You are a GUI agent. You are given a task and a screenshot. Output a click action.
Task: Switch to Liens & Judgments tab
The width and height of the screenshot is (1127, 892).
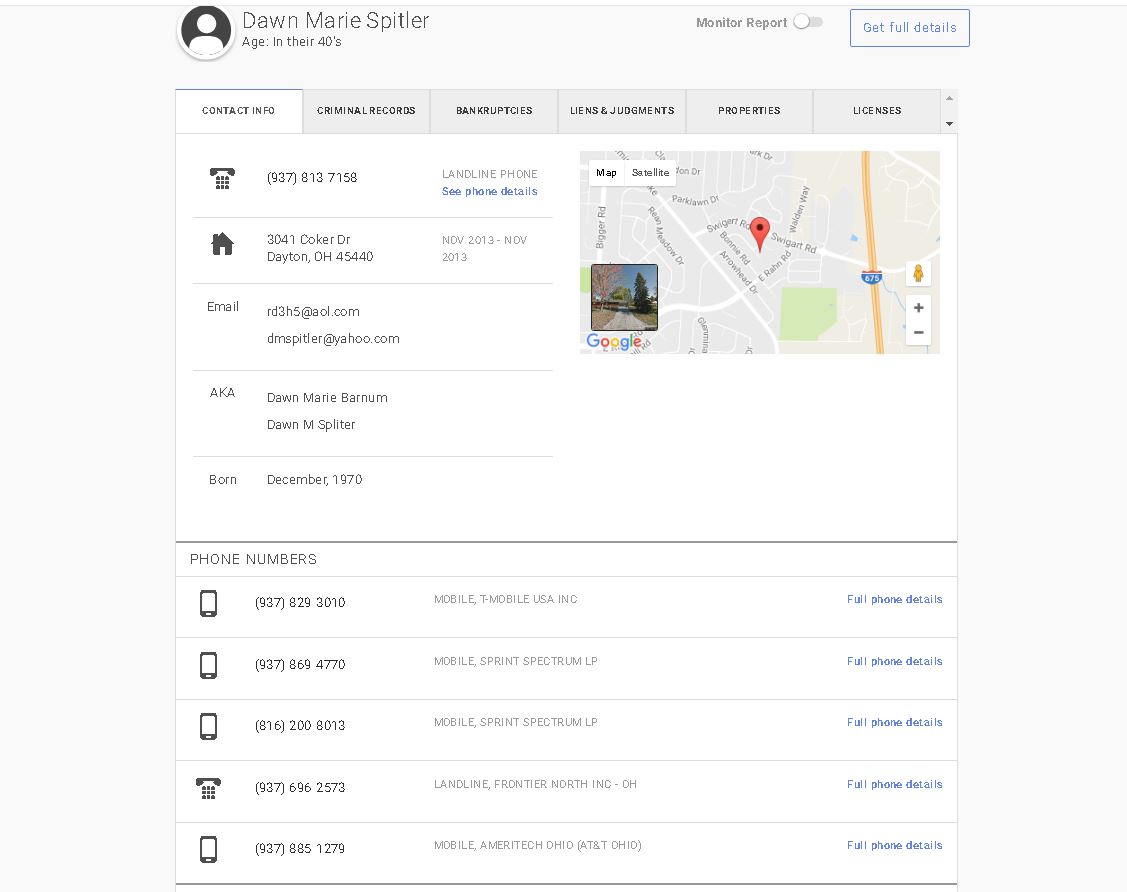pyautogui.click(x=622, y=111)
